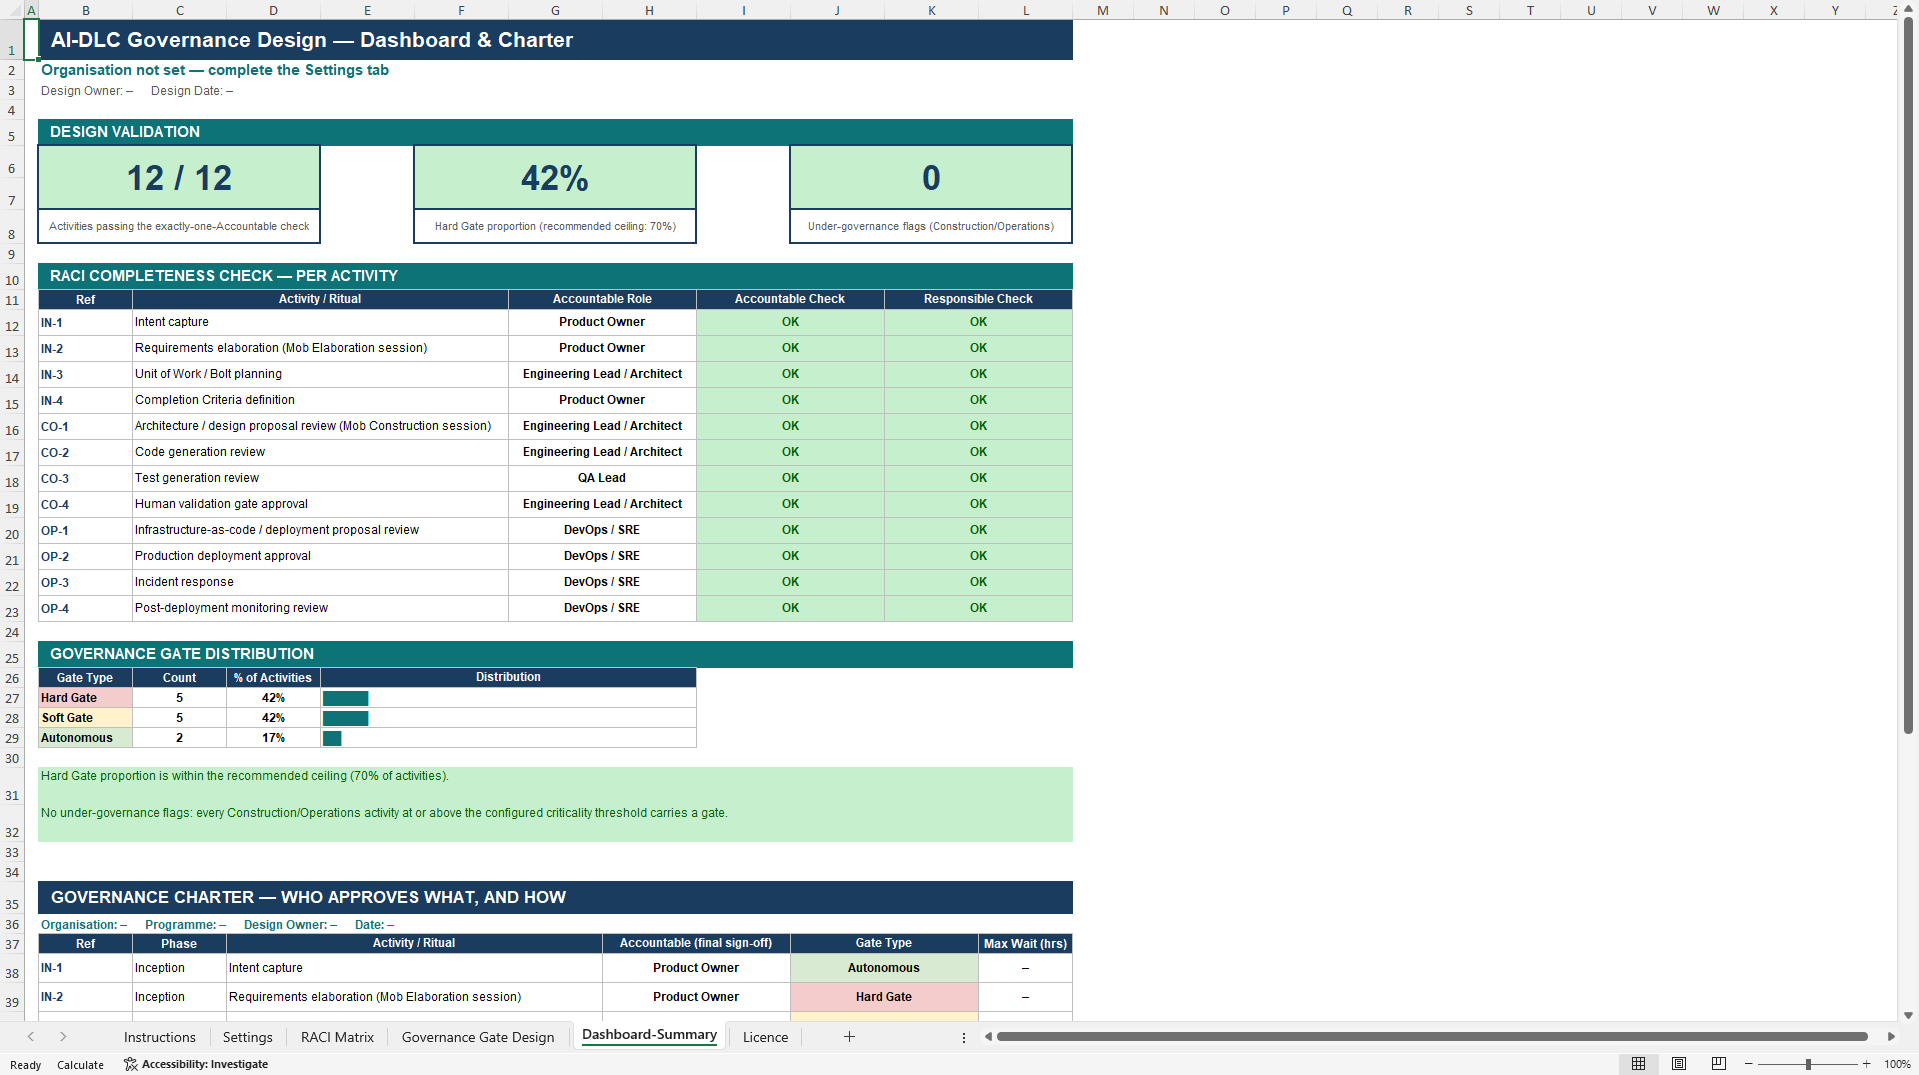
Task: Click 'Intent capture' in RACI completeness table
Action: [320, 322]
